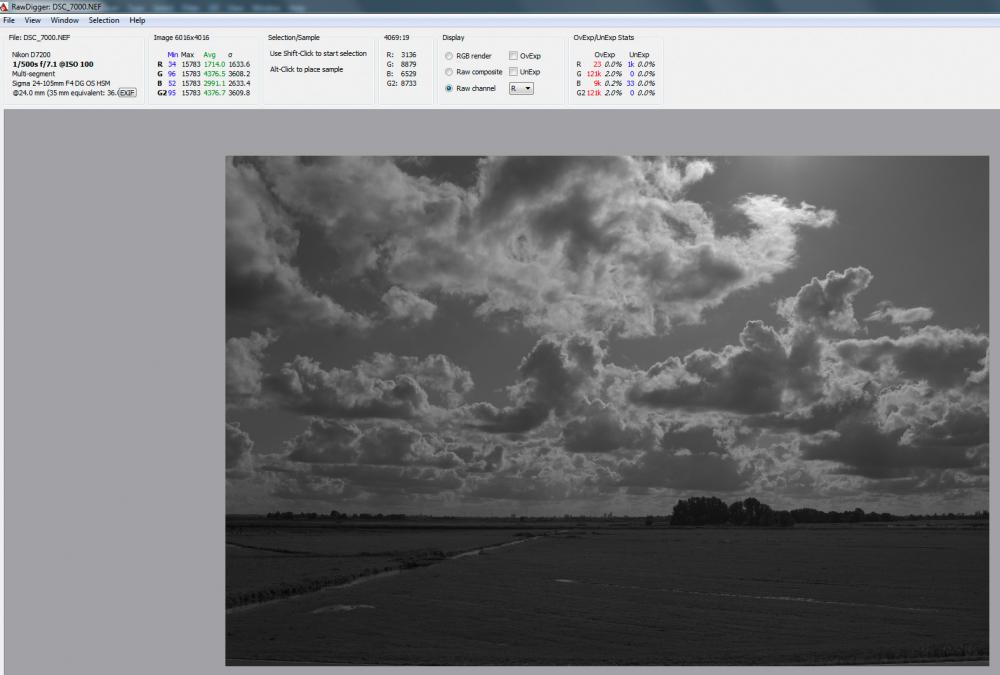Click 'Use Shift-Click to start selection' hint

(x=318, y=54)
